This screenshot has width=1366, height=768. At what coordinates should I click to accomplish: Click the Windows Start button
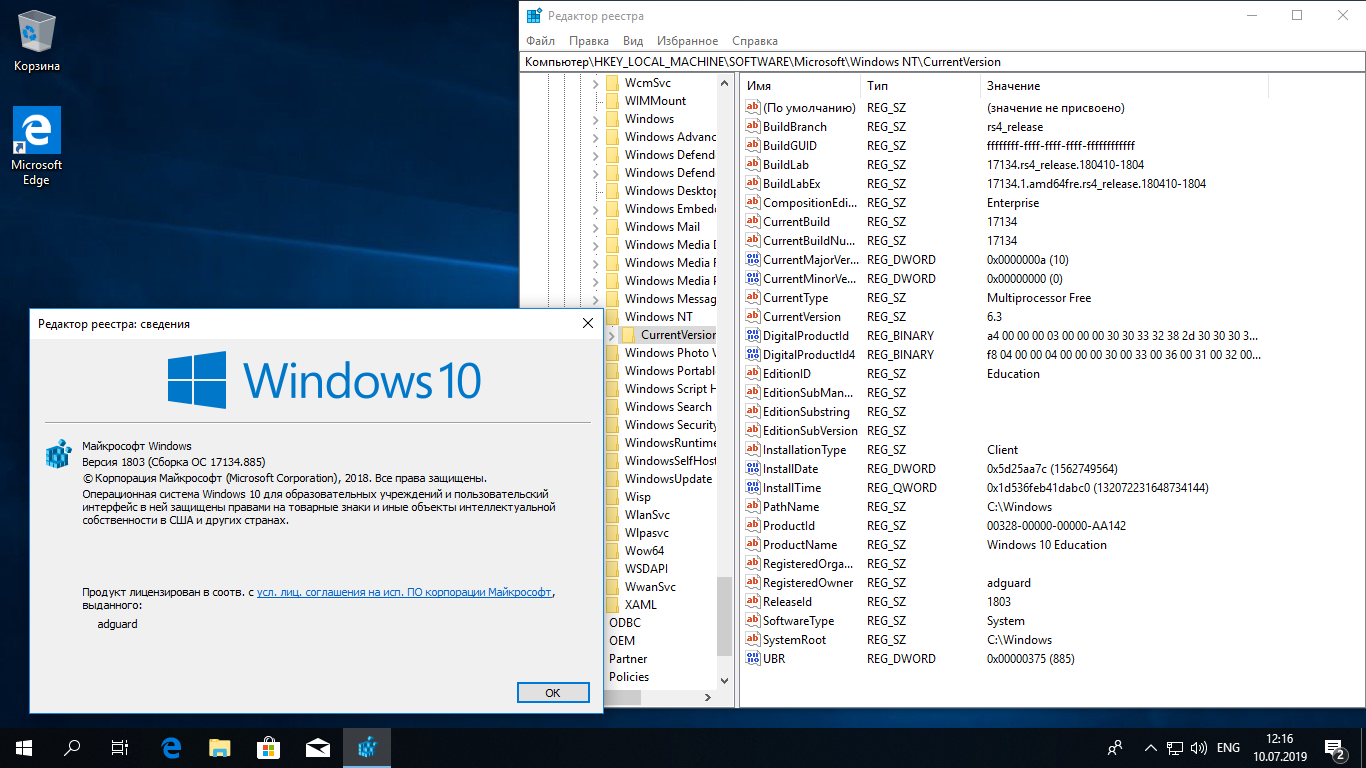click(x=24, y=747)
